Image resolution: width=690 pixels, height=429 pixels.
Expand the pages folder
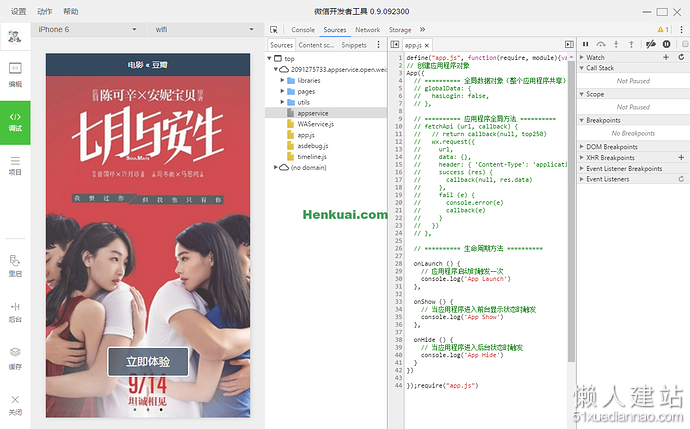(x=283, y=91)
